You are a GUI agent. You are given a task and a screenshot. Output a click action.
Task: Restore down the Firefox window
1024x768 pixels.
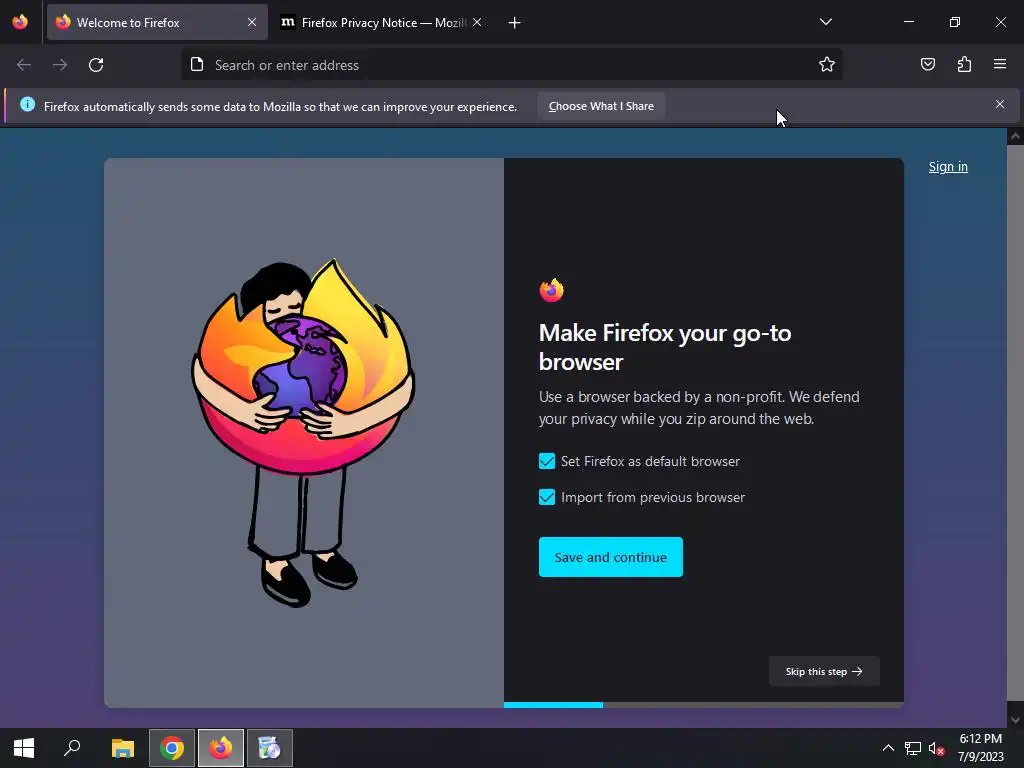point(955,22)
